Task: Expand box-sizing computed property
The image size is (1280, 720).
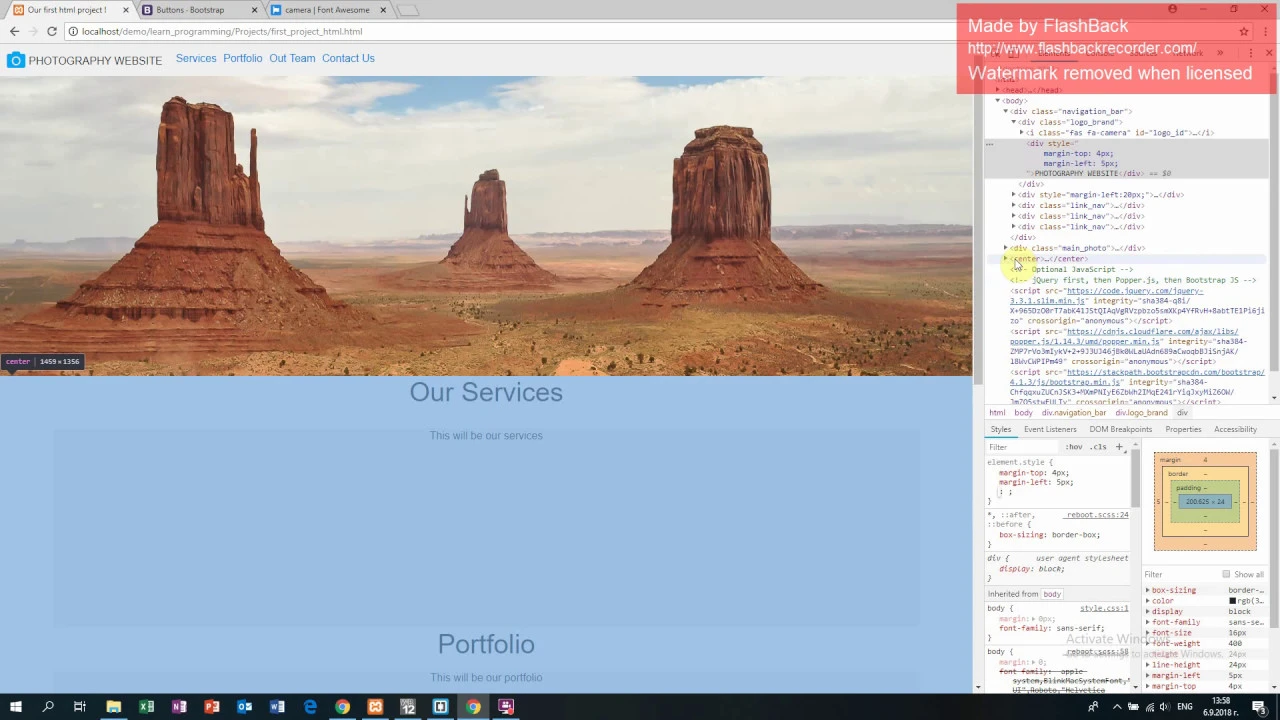Action: click(x=1147, y=591)
